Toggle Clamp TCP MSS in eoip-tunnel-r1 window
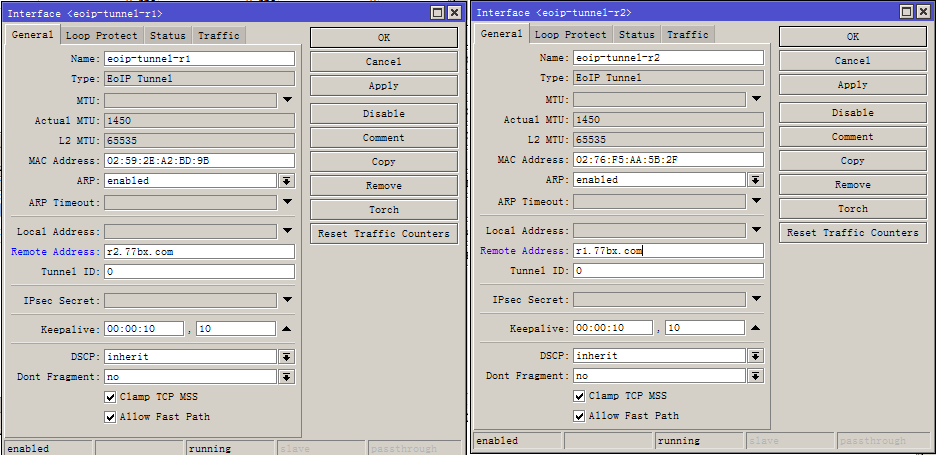 pos(110,397)
